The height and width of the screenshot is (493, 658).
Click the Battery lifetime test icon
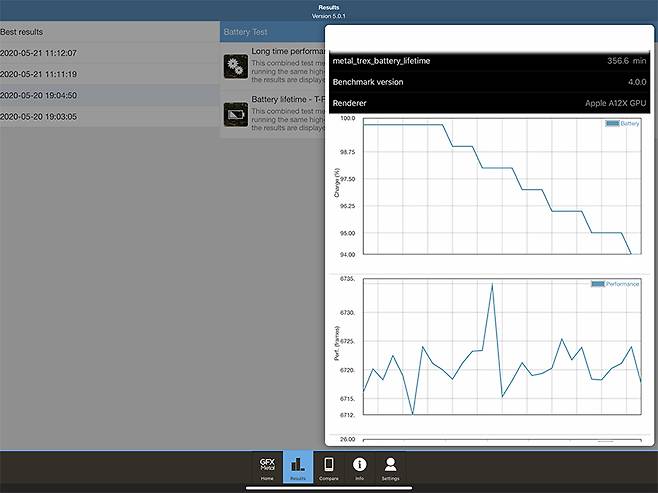[x=236, y=114]
